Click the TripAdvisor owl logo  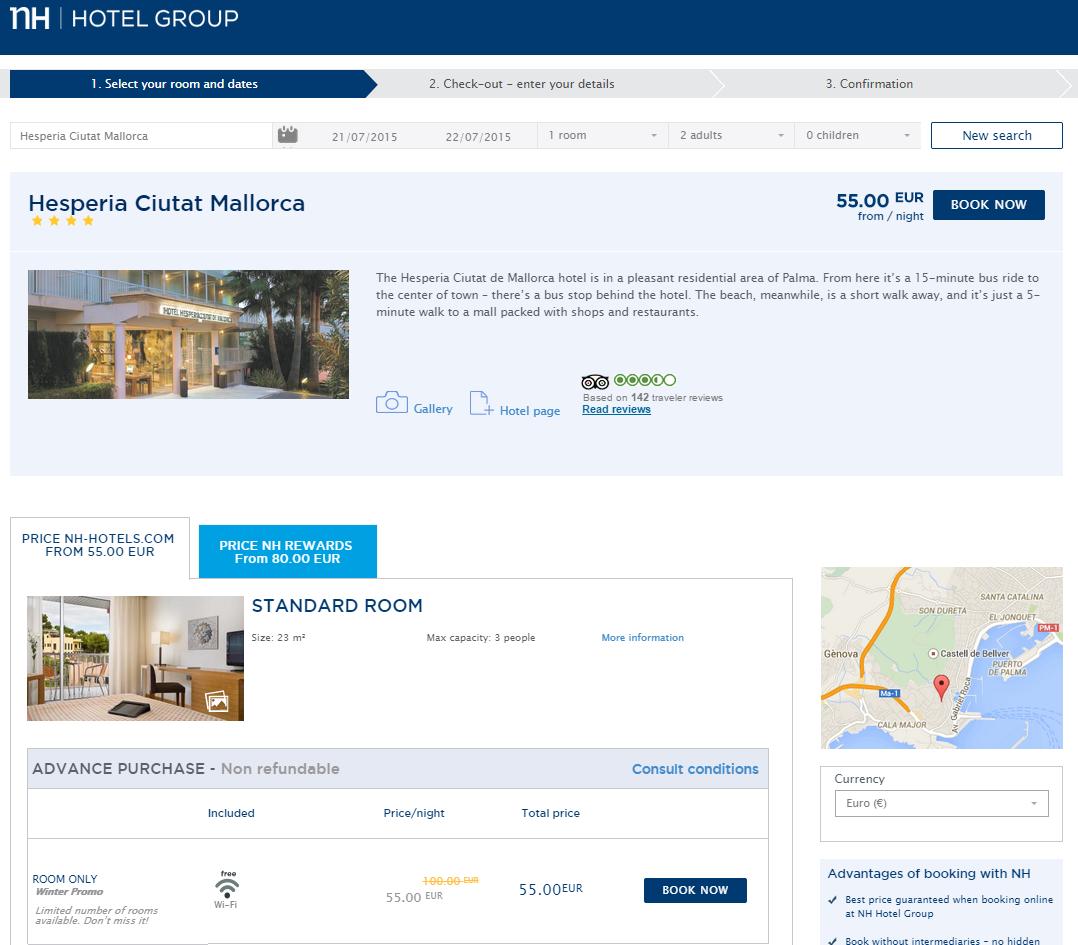tap(595, 382)
